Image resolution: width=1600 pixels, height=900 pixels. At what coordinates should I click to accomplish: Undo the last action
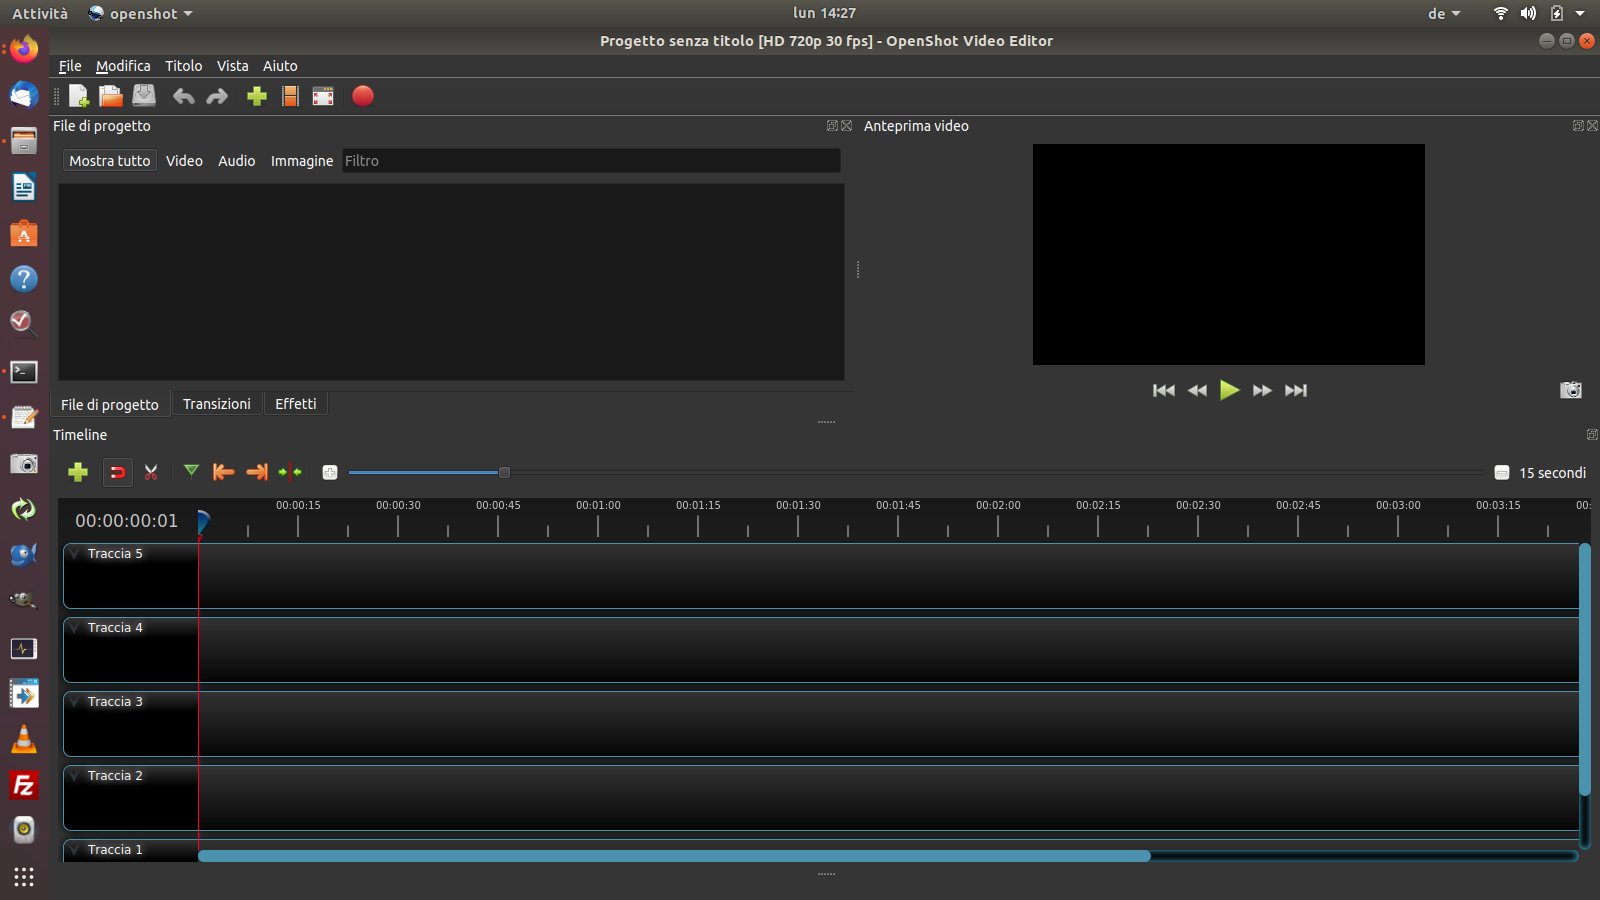183,96
